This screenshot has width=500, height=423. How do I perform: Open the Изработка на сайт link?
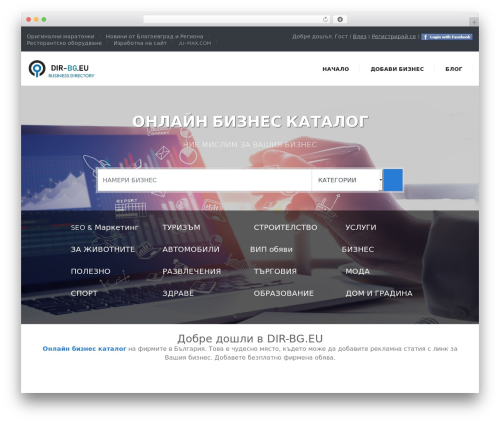(x=140, y=43)
